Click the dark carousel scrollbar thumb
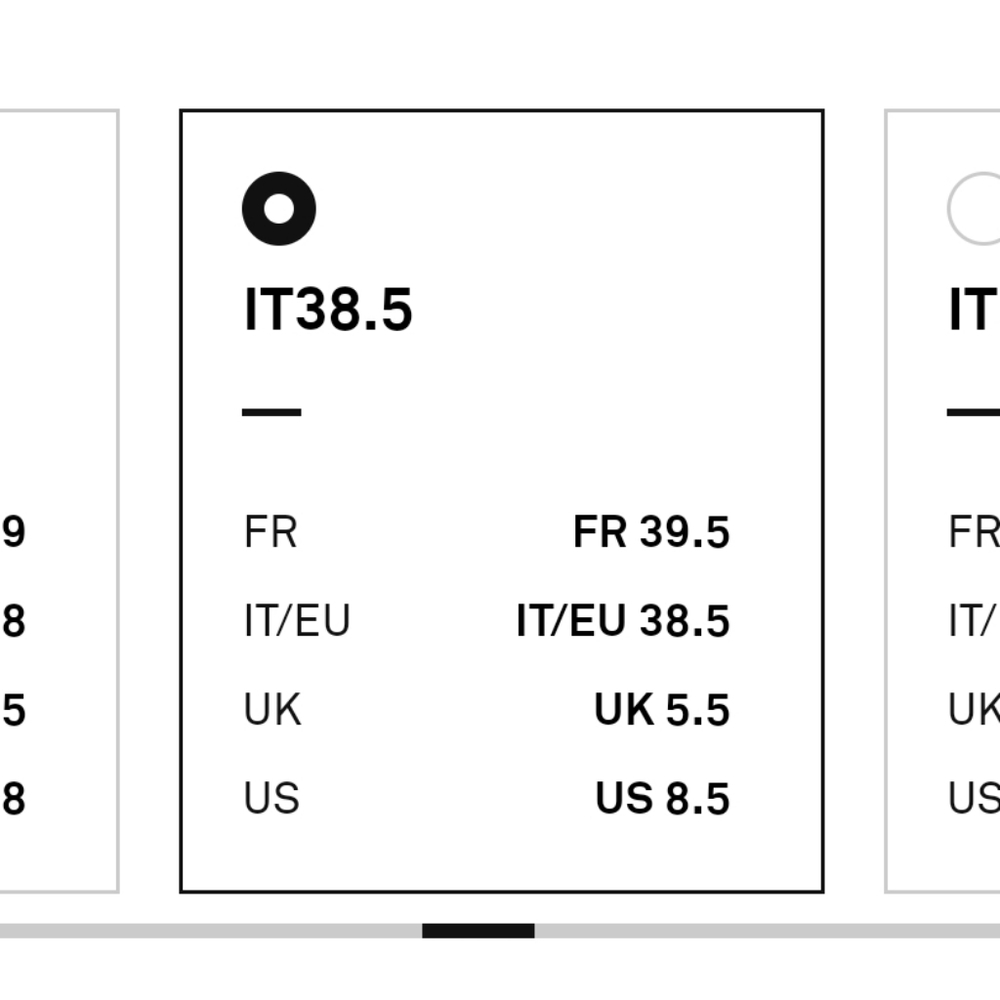 click(x=478, y=931)
